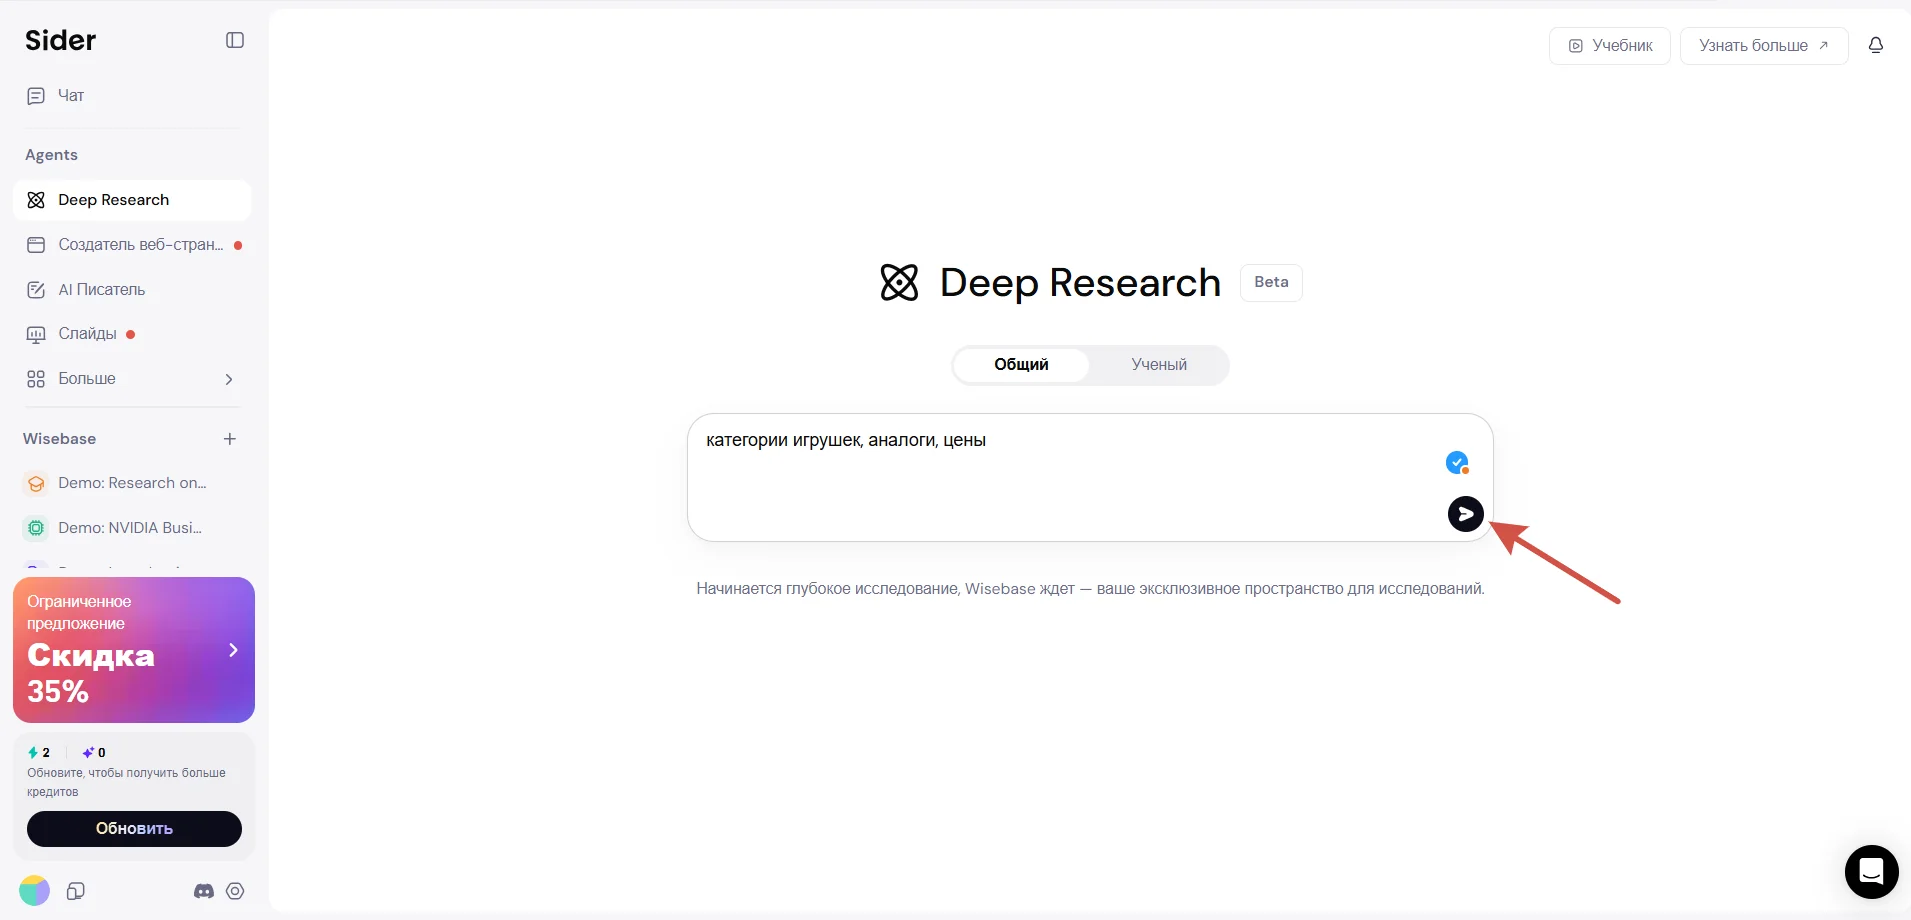Open the AI Писатель agent
Image resolution: width=1911 pixels, height=920 pixels.
(132, 290)
